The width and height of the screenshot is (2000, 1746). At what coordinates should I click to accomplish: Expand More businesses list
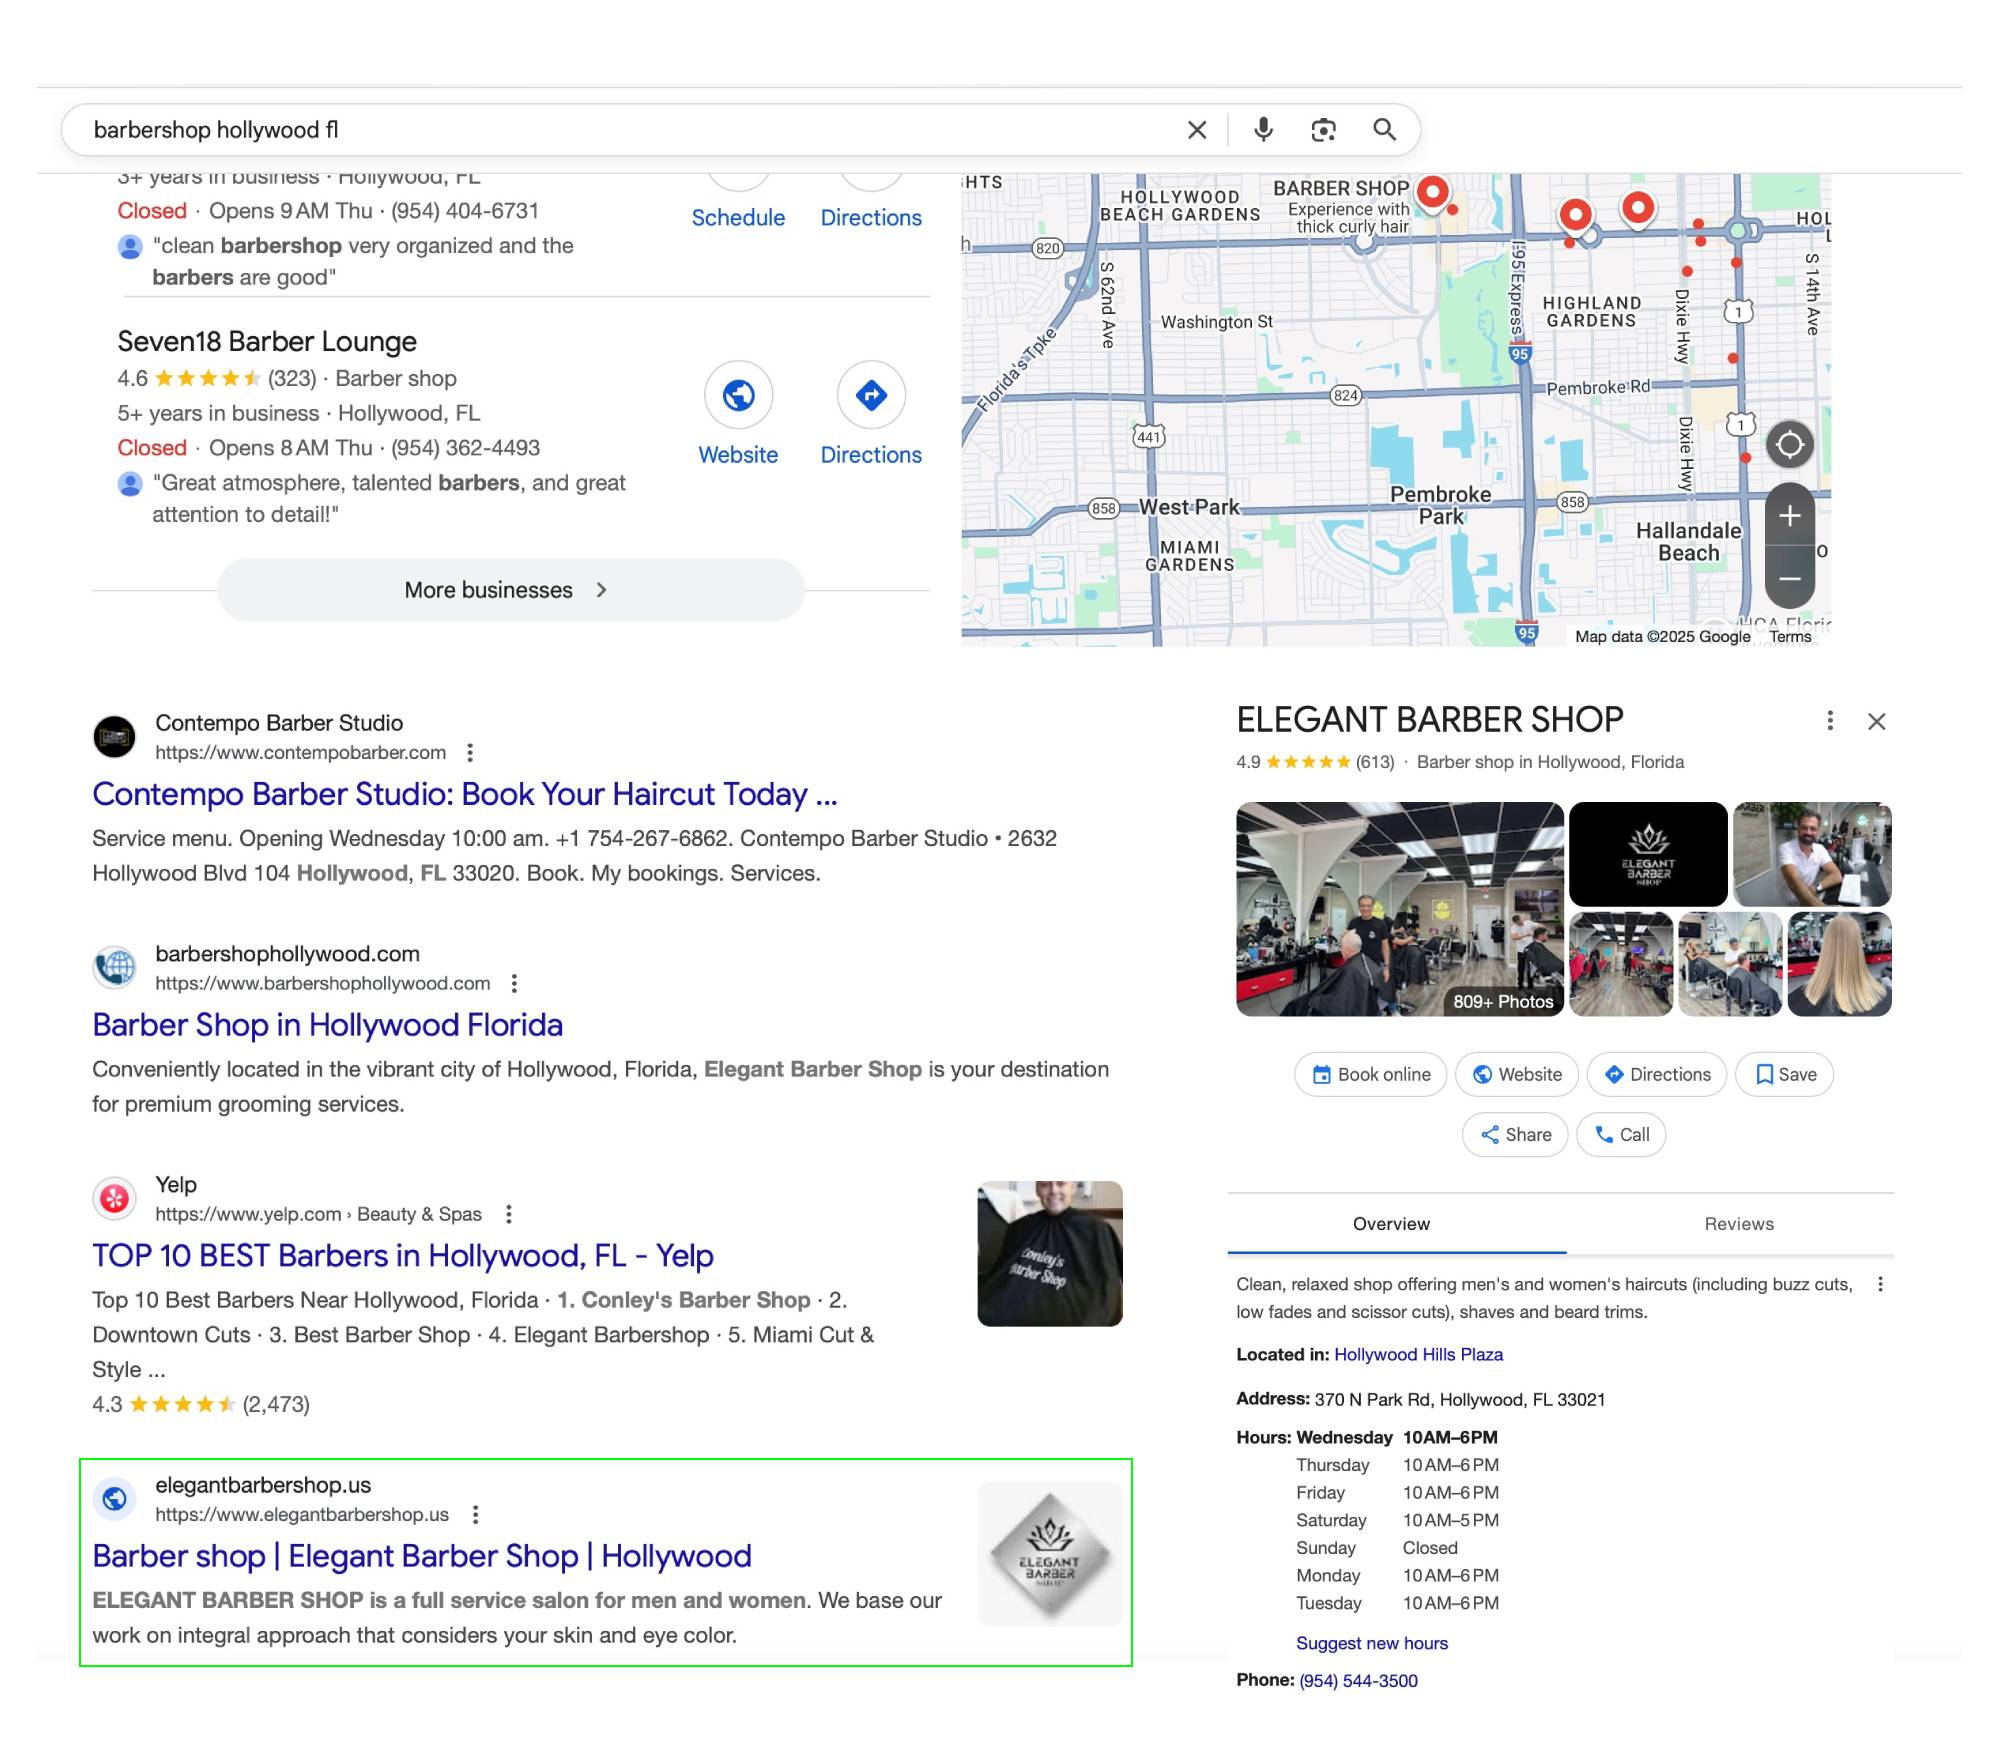510,590
